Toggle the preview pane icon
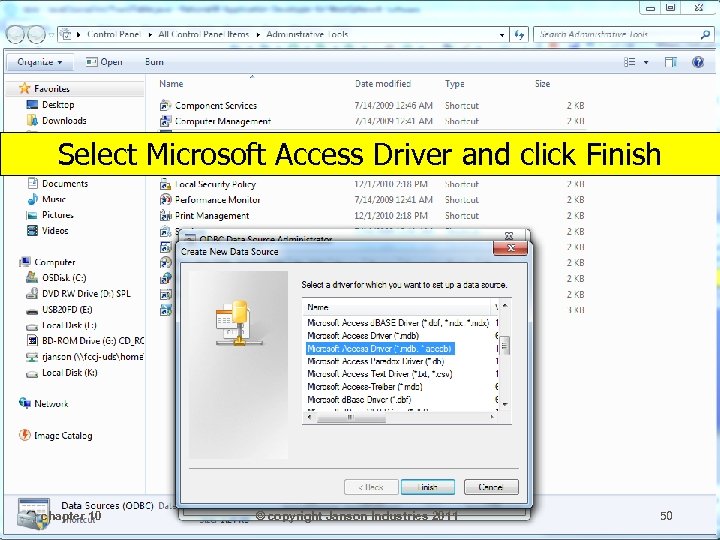The image size is (720, 540). point(671,62)
